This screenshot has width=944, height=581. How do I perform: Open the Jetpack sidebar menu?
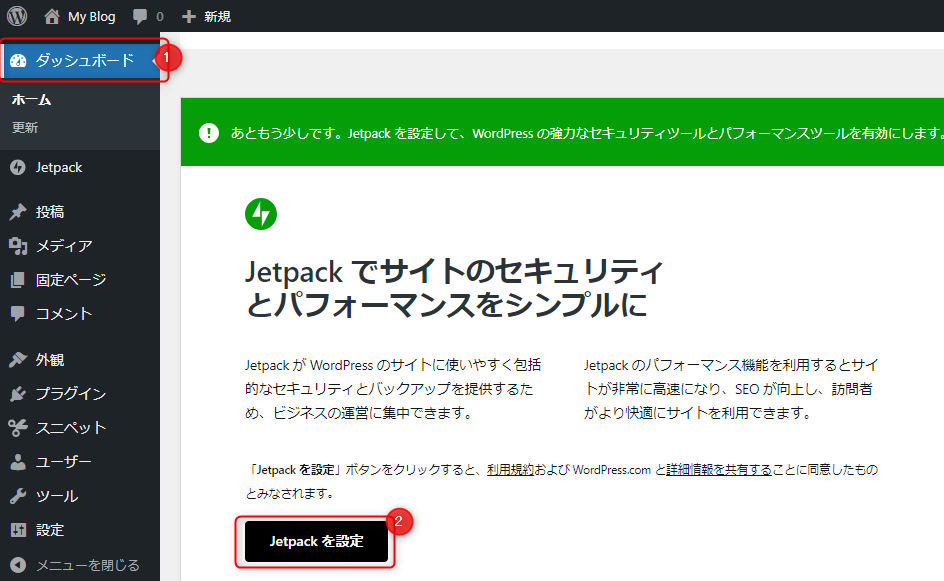tap(58, 167)
